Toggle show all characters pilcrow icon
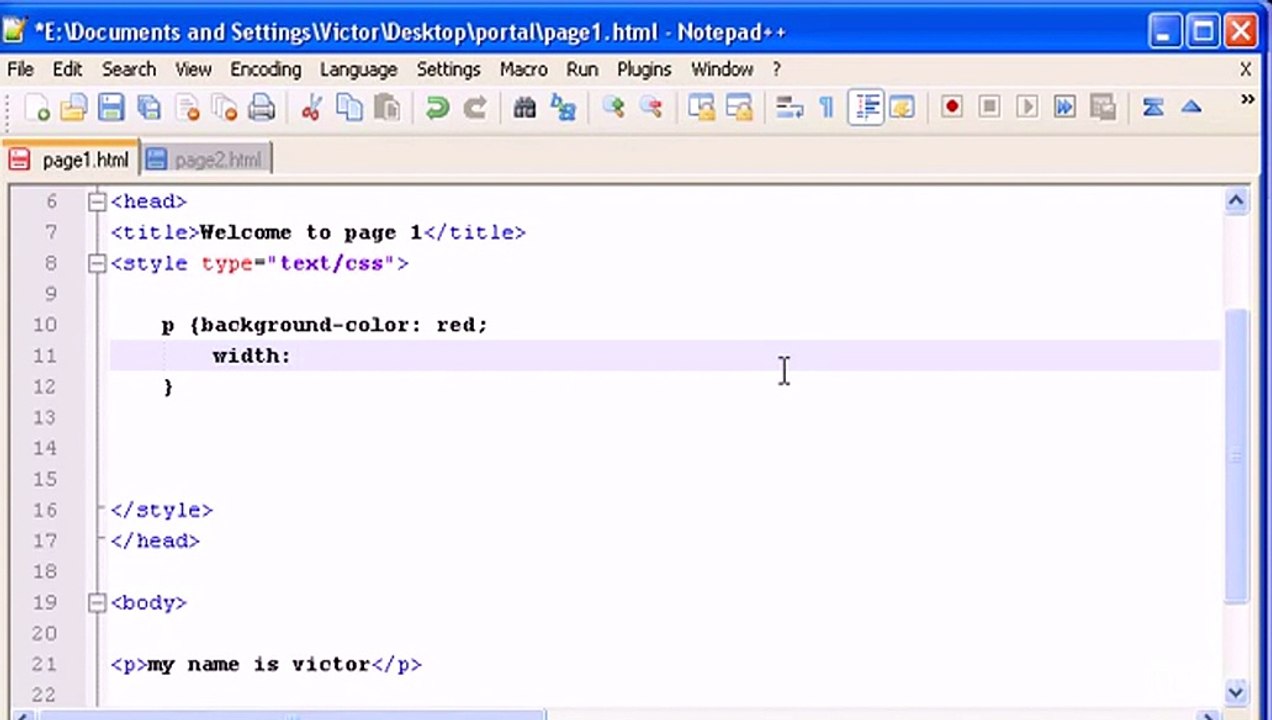Screen dimensions: 1272x720 [826, 108]
